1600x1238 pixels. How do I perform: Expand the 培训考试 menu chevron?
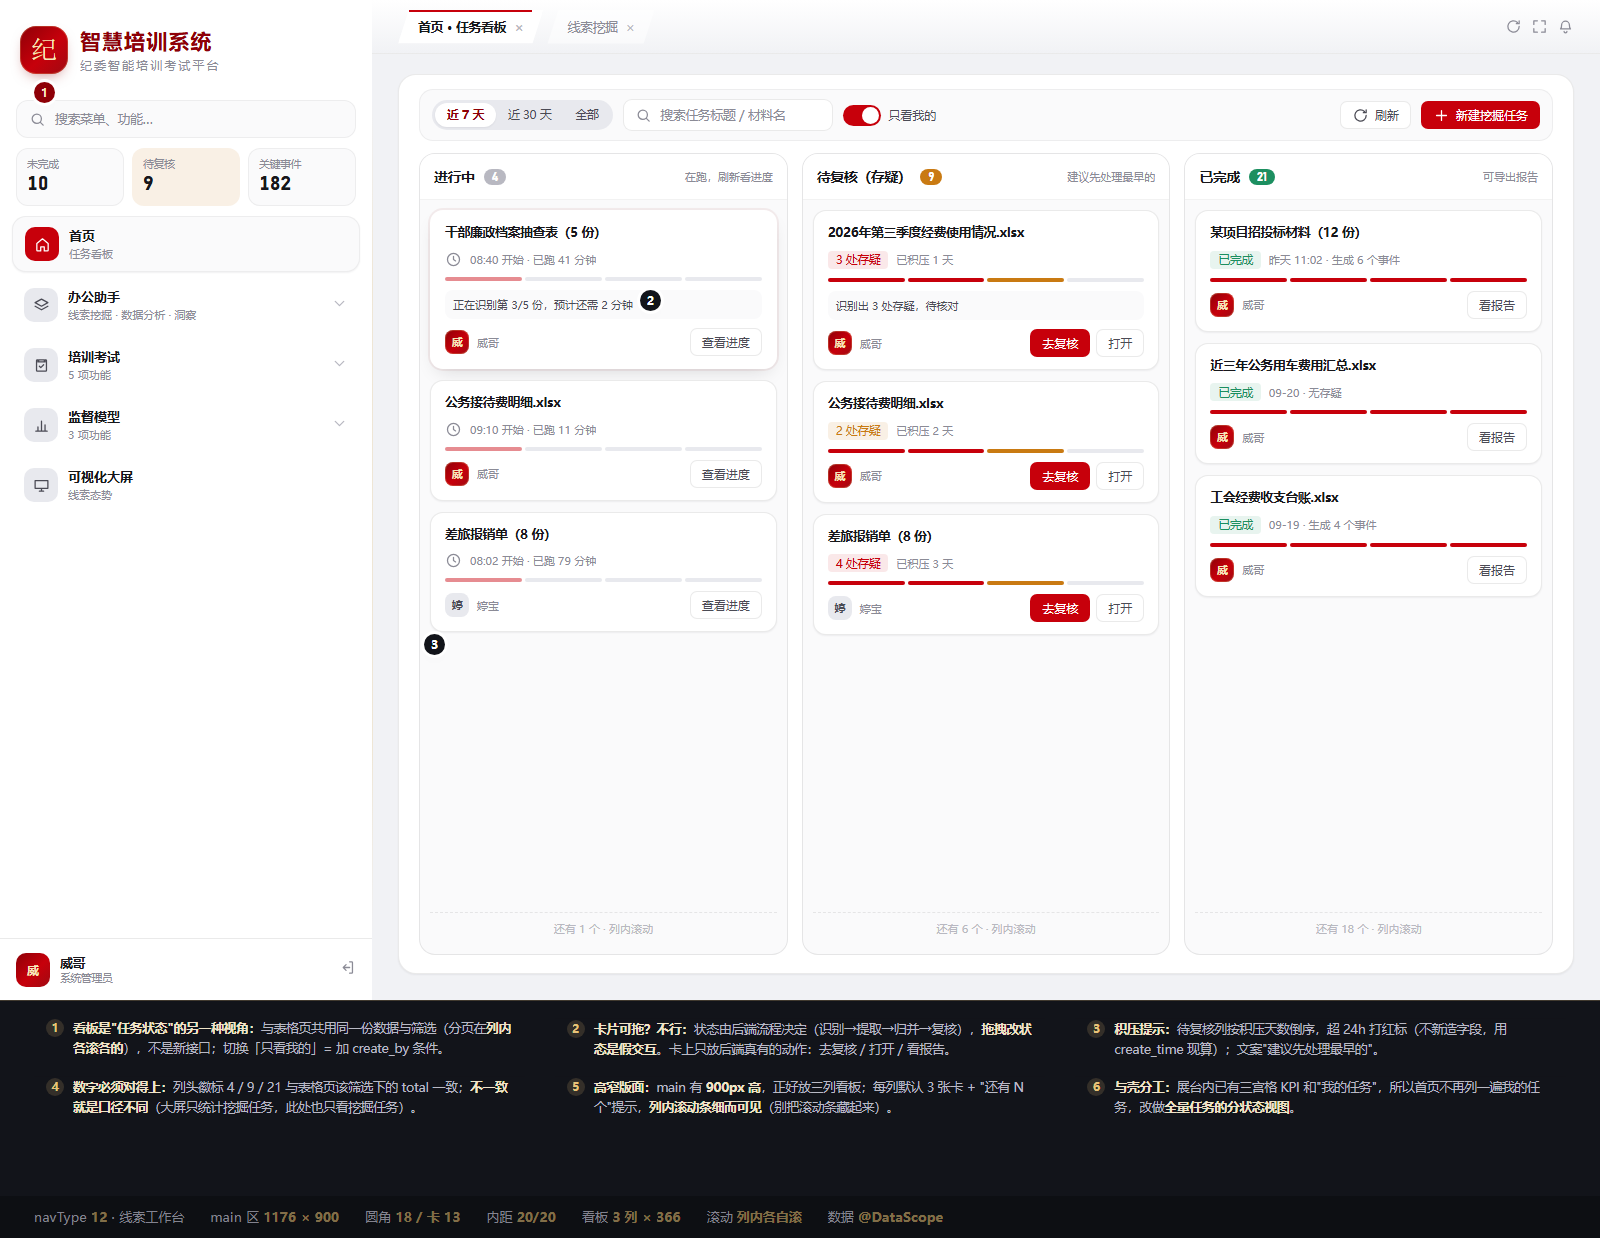coord(339,363)
